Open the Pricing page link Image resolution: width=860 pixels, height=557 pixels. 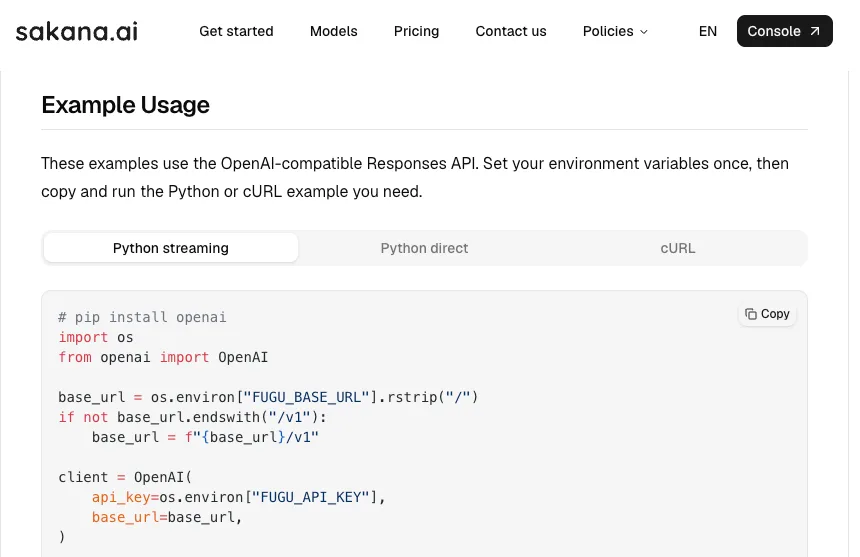[416, 31]
